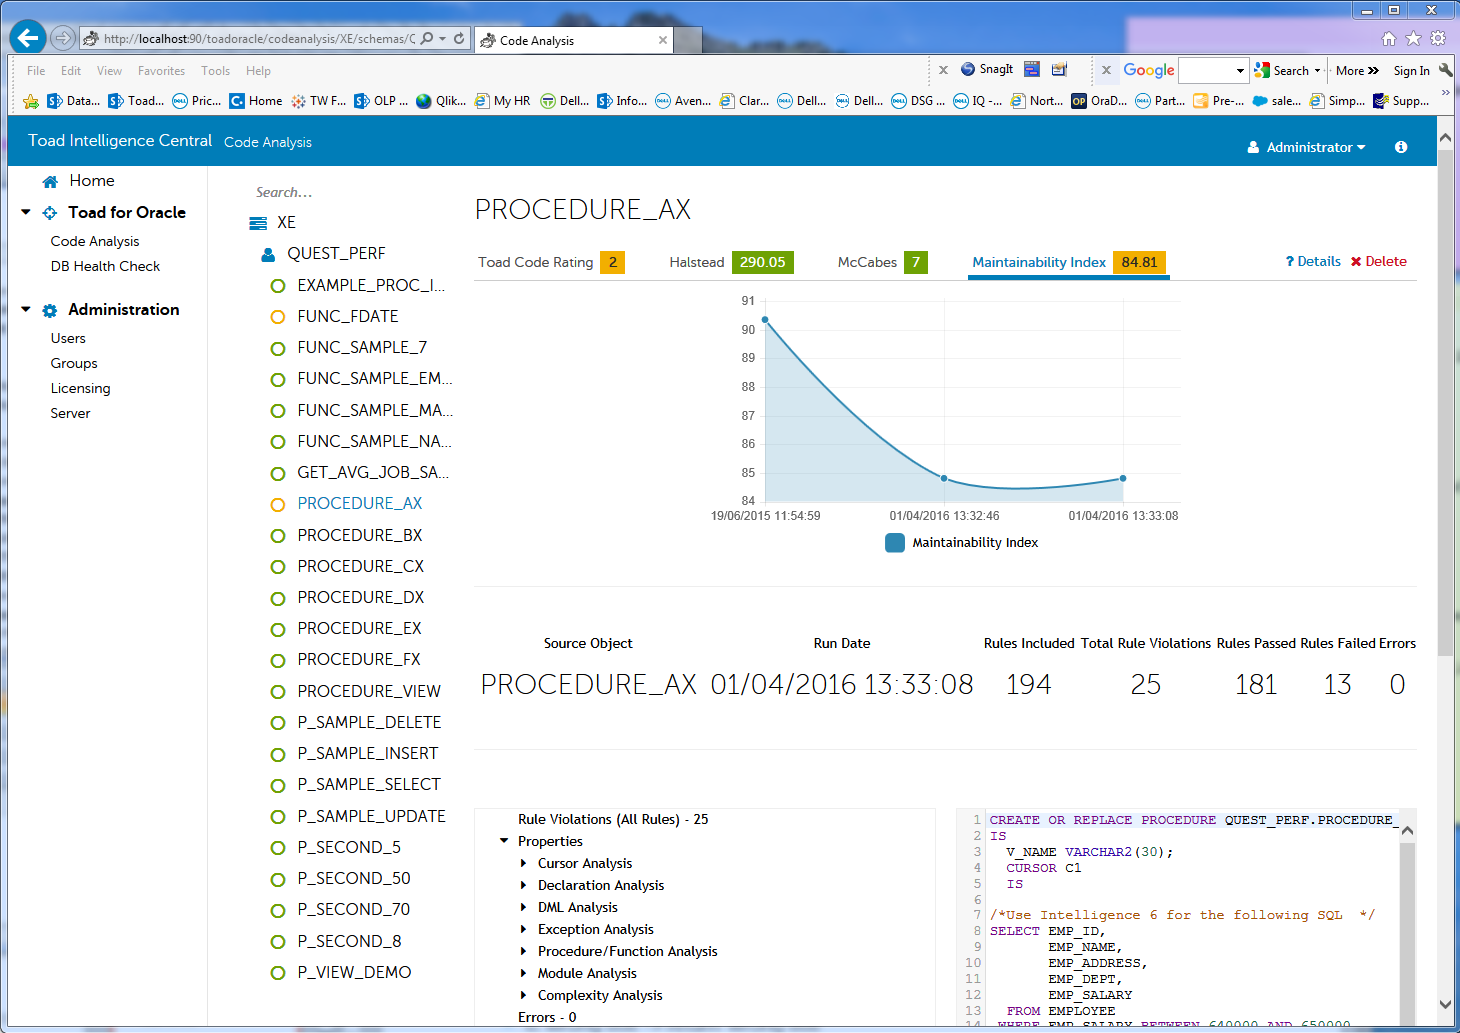Collapse the Properties node
This screenshot has height=1033, width=1460.
(504, 841)
